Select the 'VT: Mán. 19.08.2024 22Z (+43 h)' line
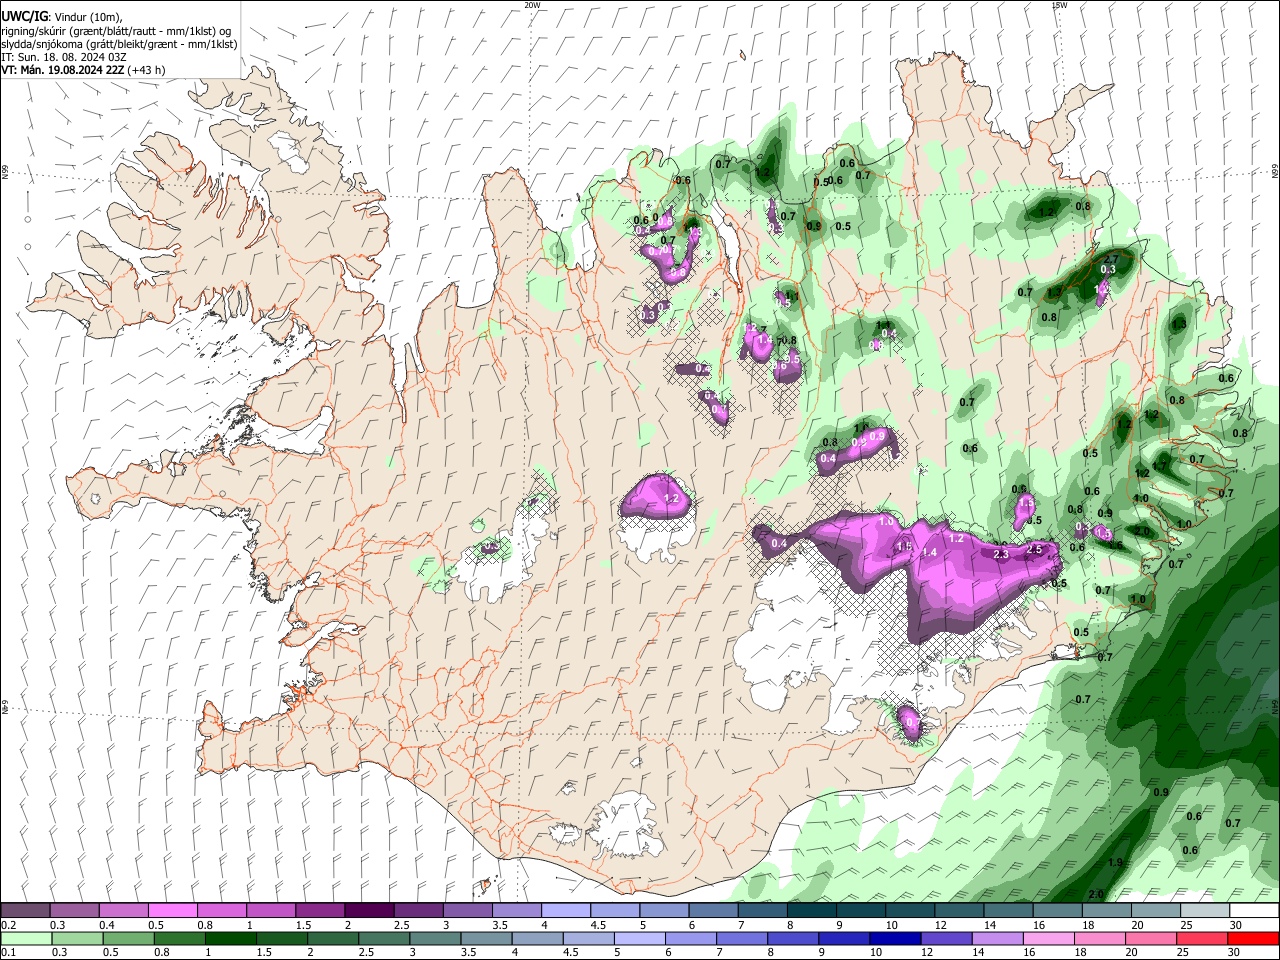The image size is (1280, 960). click(x=83, y=70)
